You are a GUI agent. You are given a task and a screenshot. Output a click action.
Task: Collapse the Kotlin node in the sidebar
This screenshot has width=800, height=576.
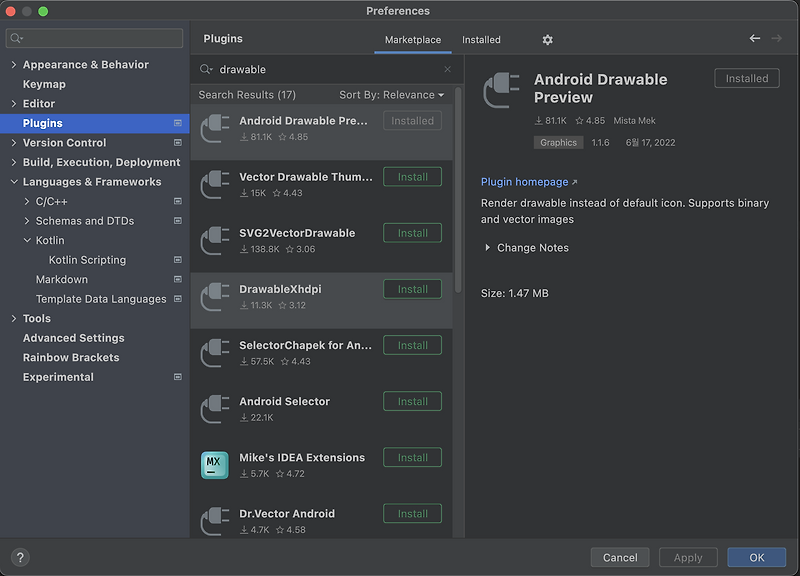point(27,240)
